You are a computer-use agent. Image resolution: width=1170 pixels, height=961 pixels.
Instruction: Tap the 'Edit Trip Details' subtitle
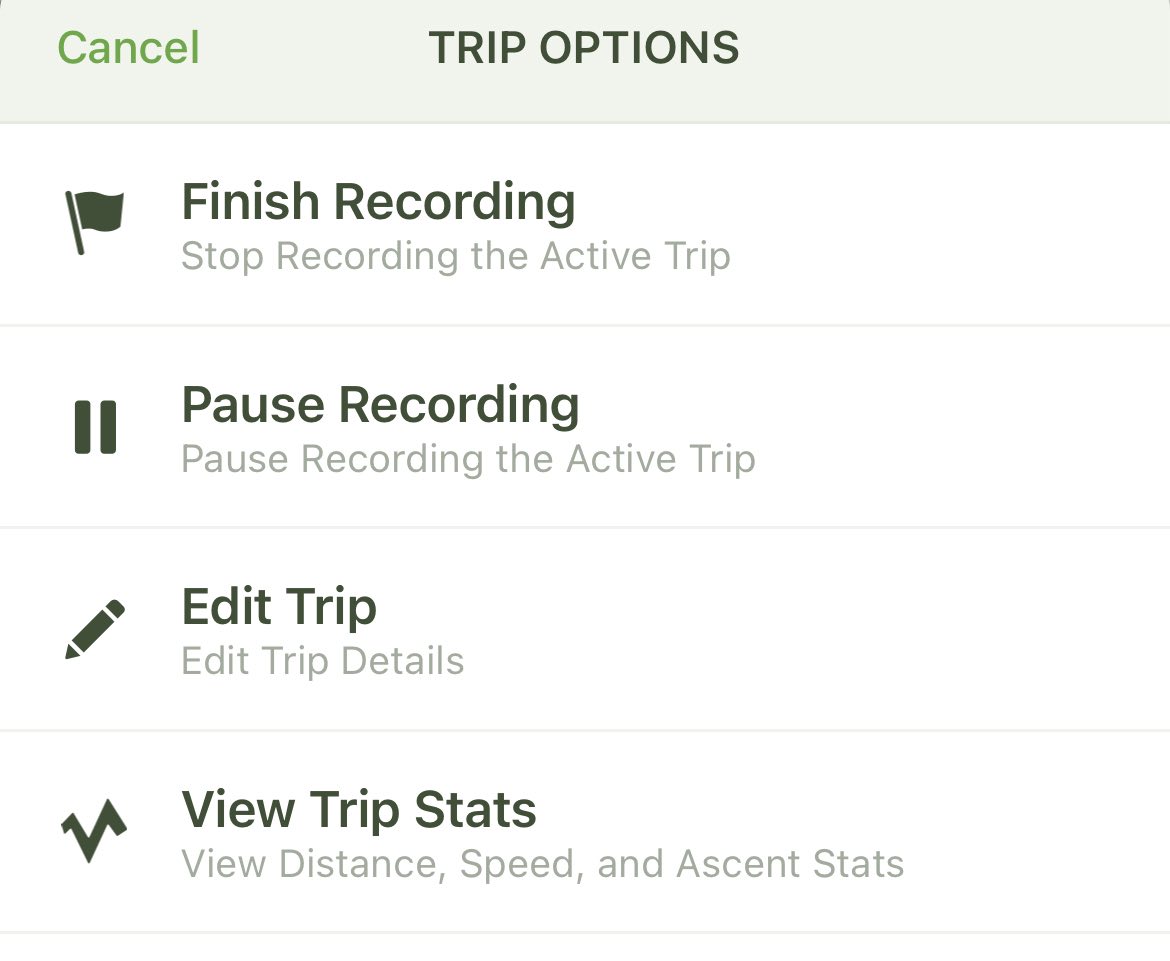[x=323, y=662]
